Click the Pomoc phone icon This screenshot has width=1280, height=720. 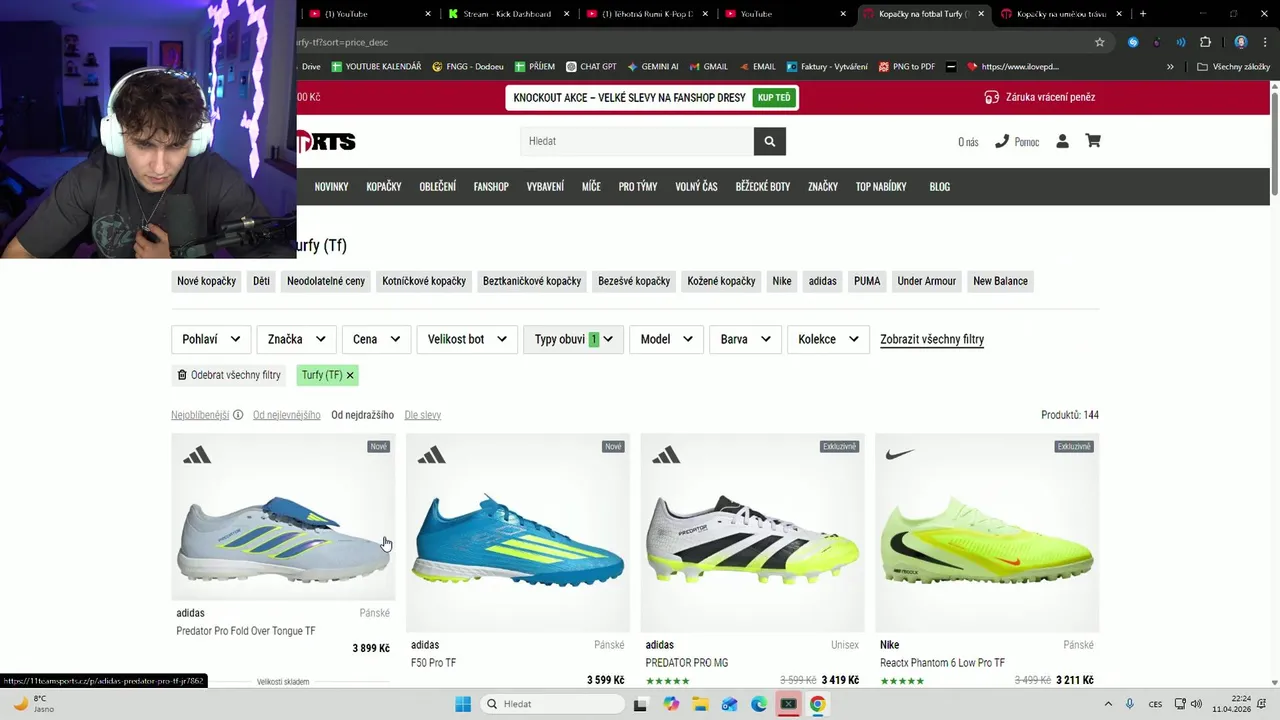1002,141
